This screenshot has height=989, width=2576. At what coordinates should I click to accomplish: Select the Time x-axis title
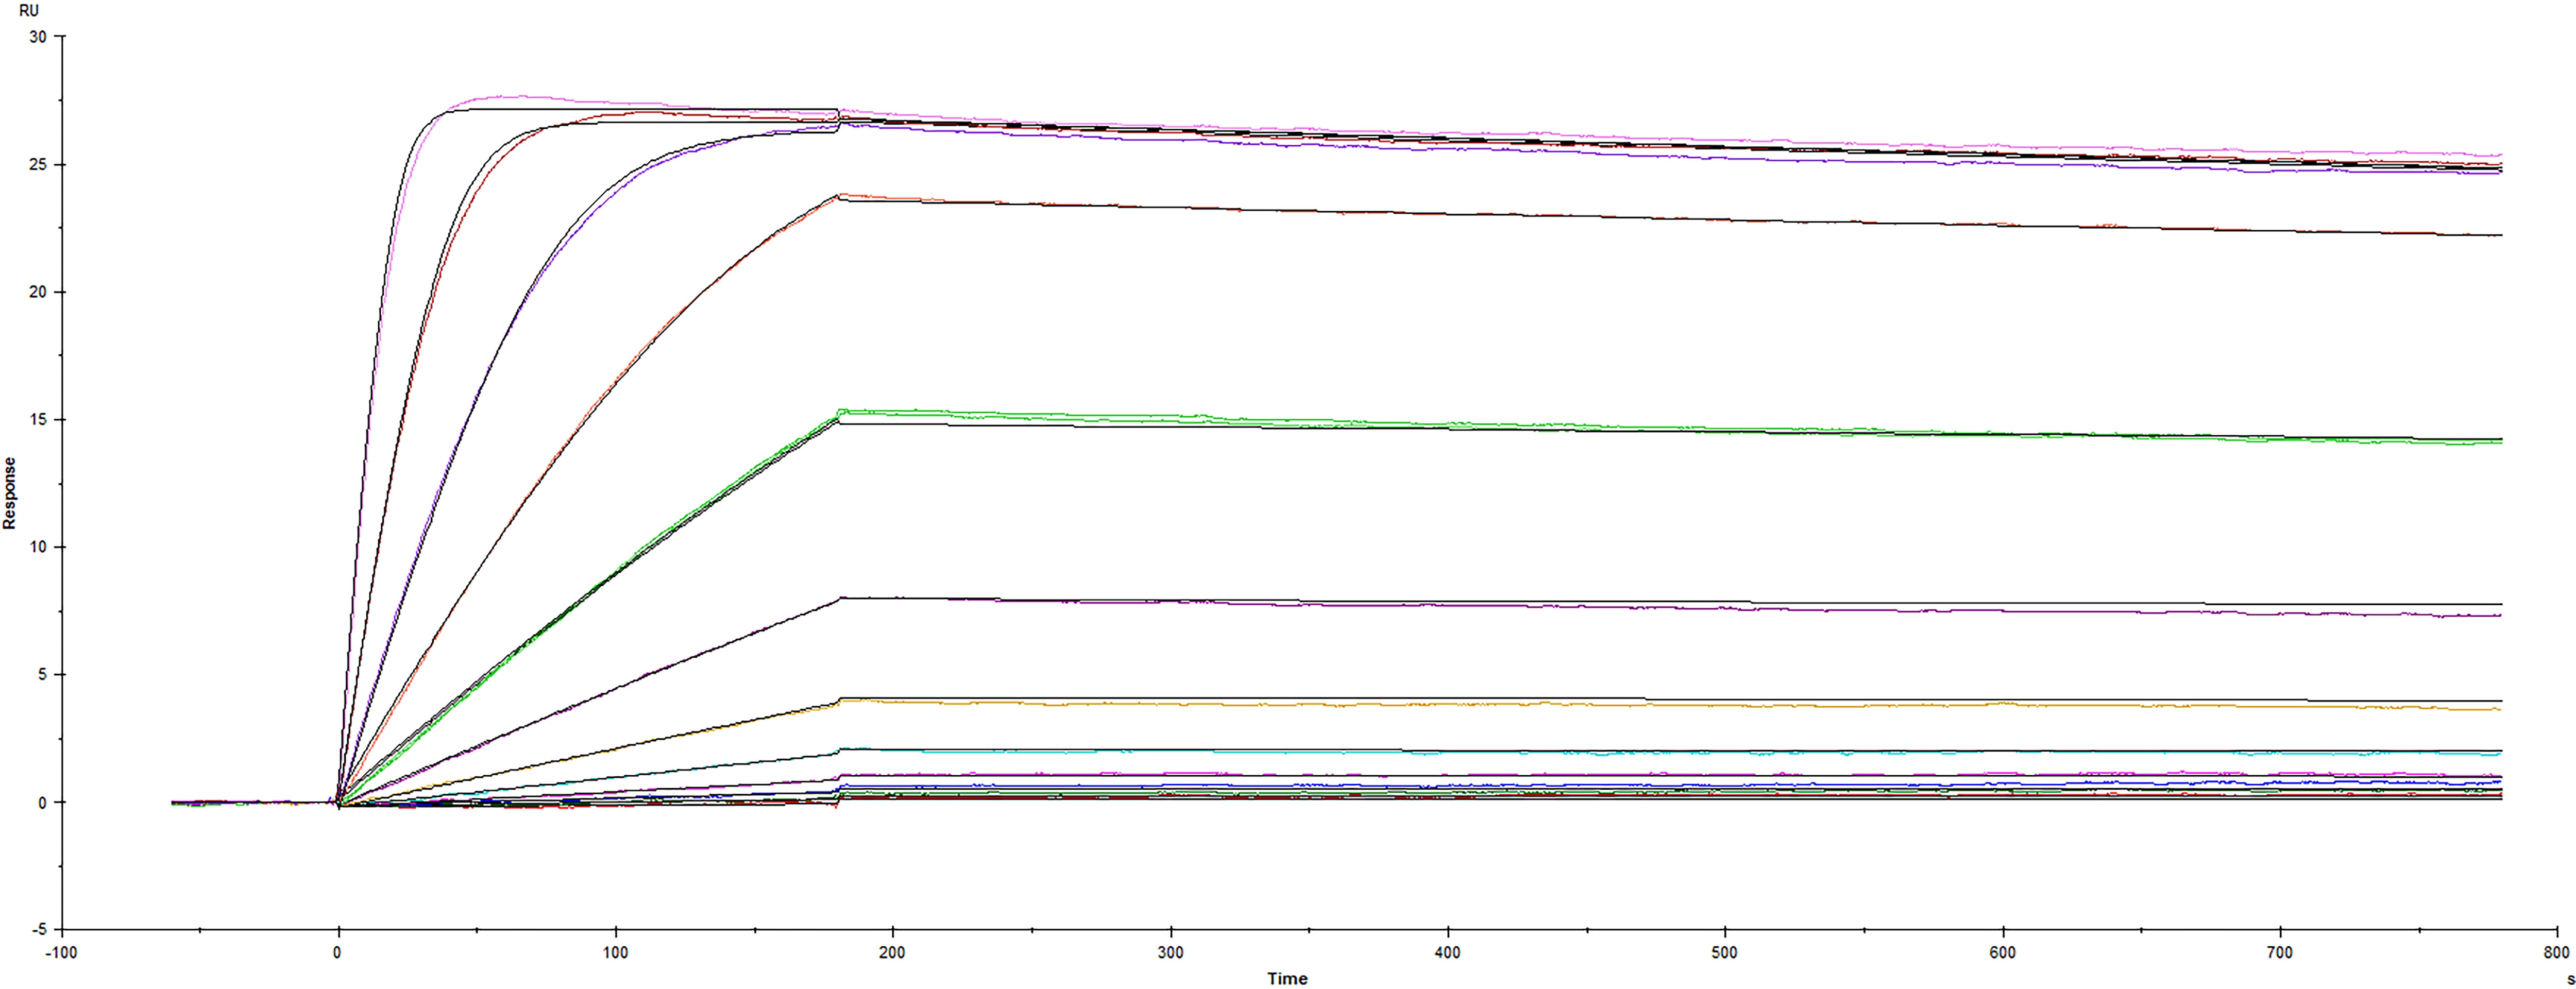(x=1287, y=978)
